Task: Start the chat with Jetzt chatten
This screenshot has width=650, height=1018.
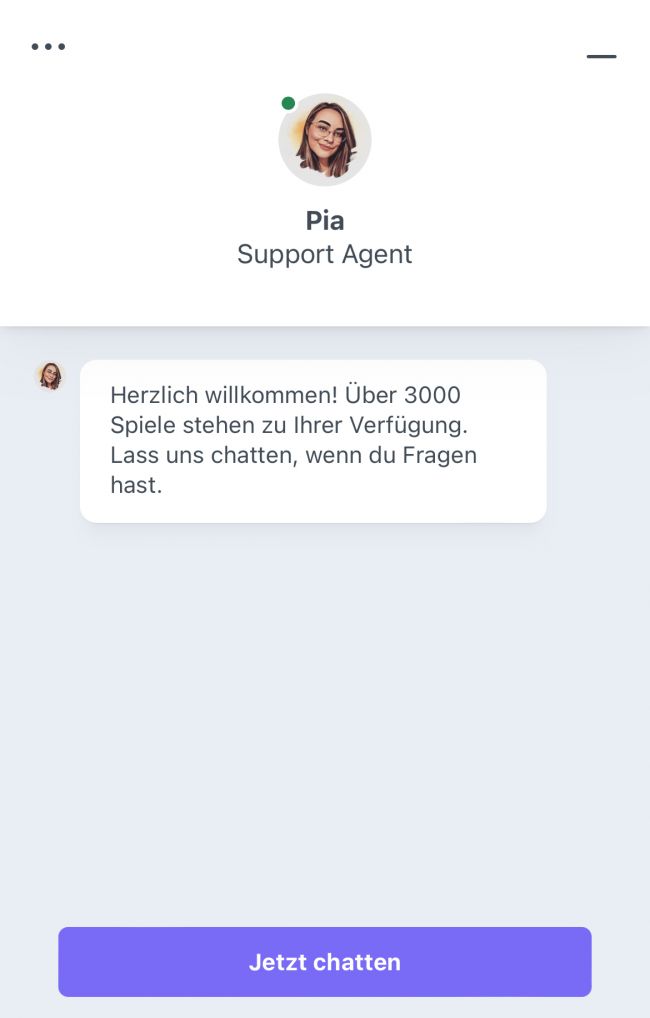Action: pyautogui.click(x=325, y=962)
